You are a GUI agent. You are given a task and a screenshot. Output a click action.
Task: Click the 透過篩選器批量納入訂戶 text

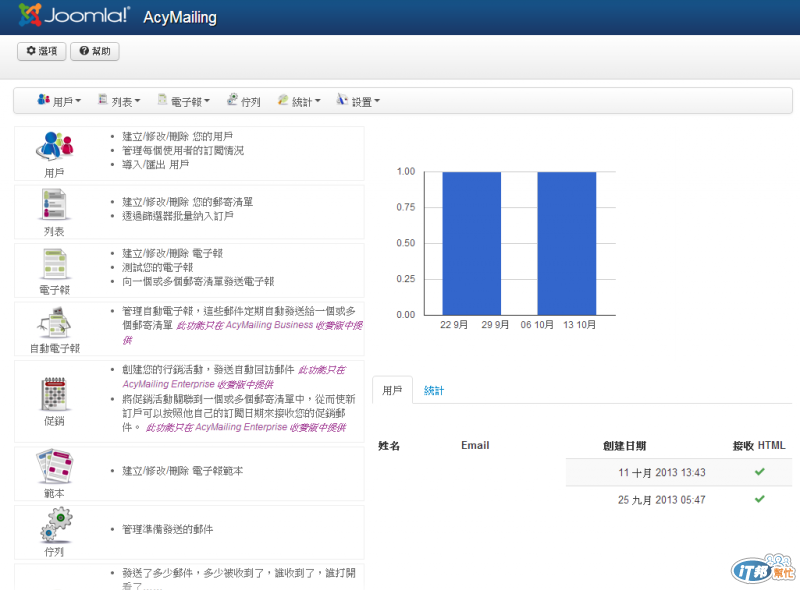(178, 216)
